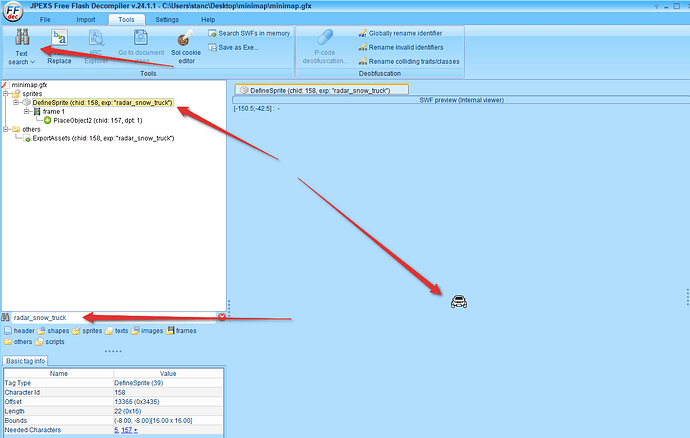Switch to the Tools ribbon tab
Image resolution: width=690 pixels, height=438 pixels.
tap(126, 20)
